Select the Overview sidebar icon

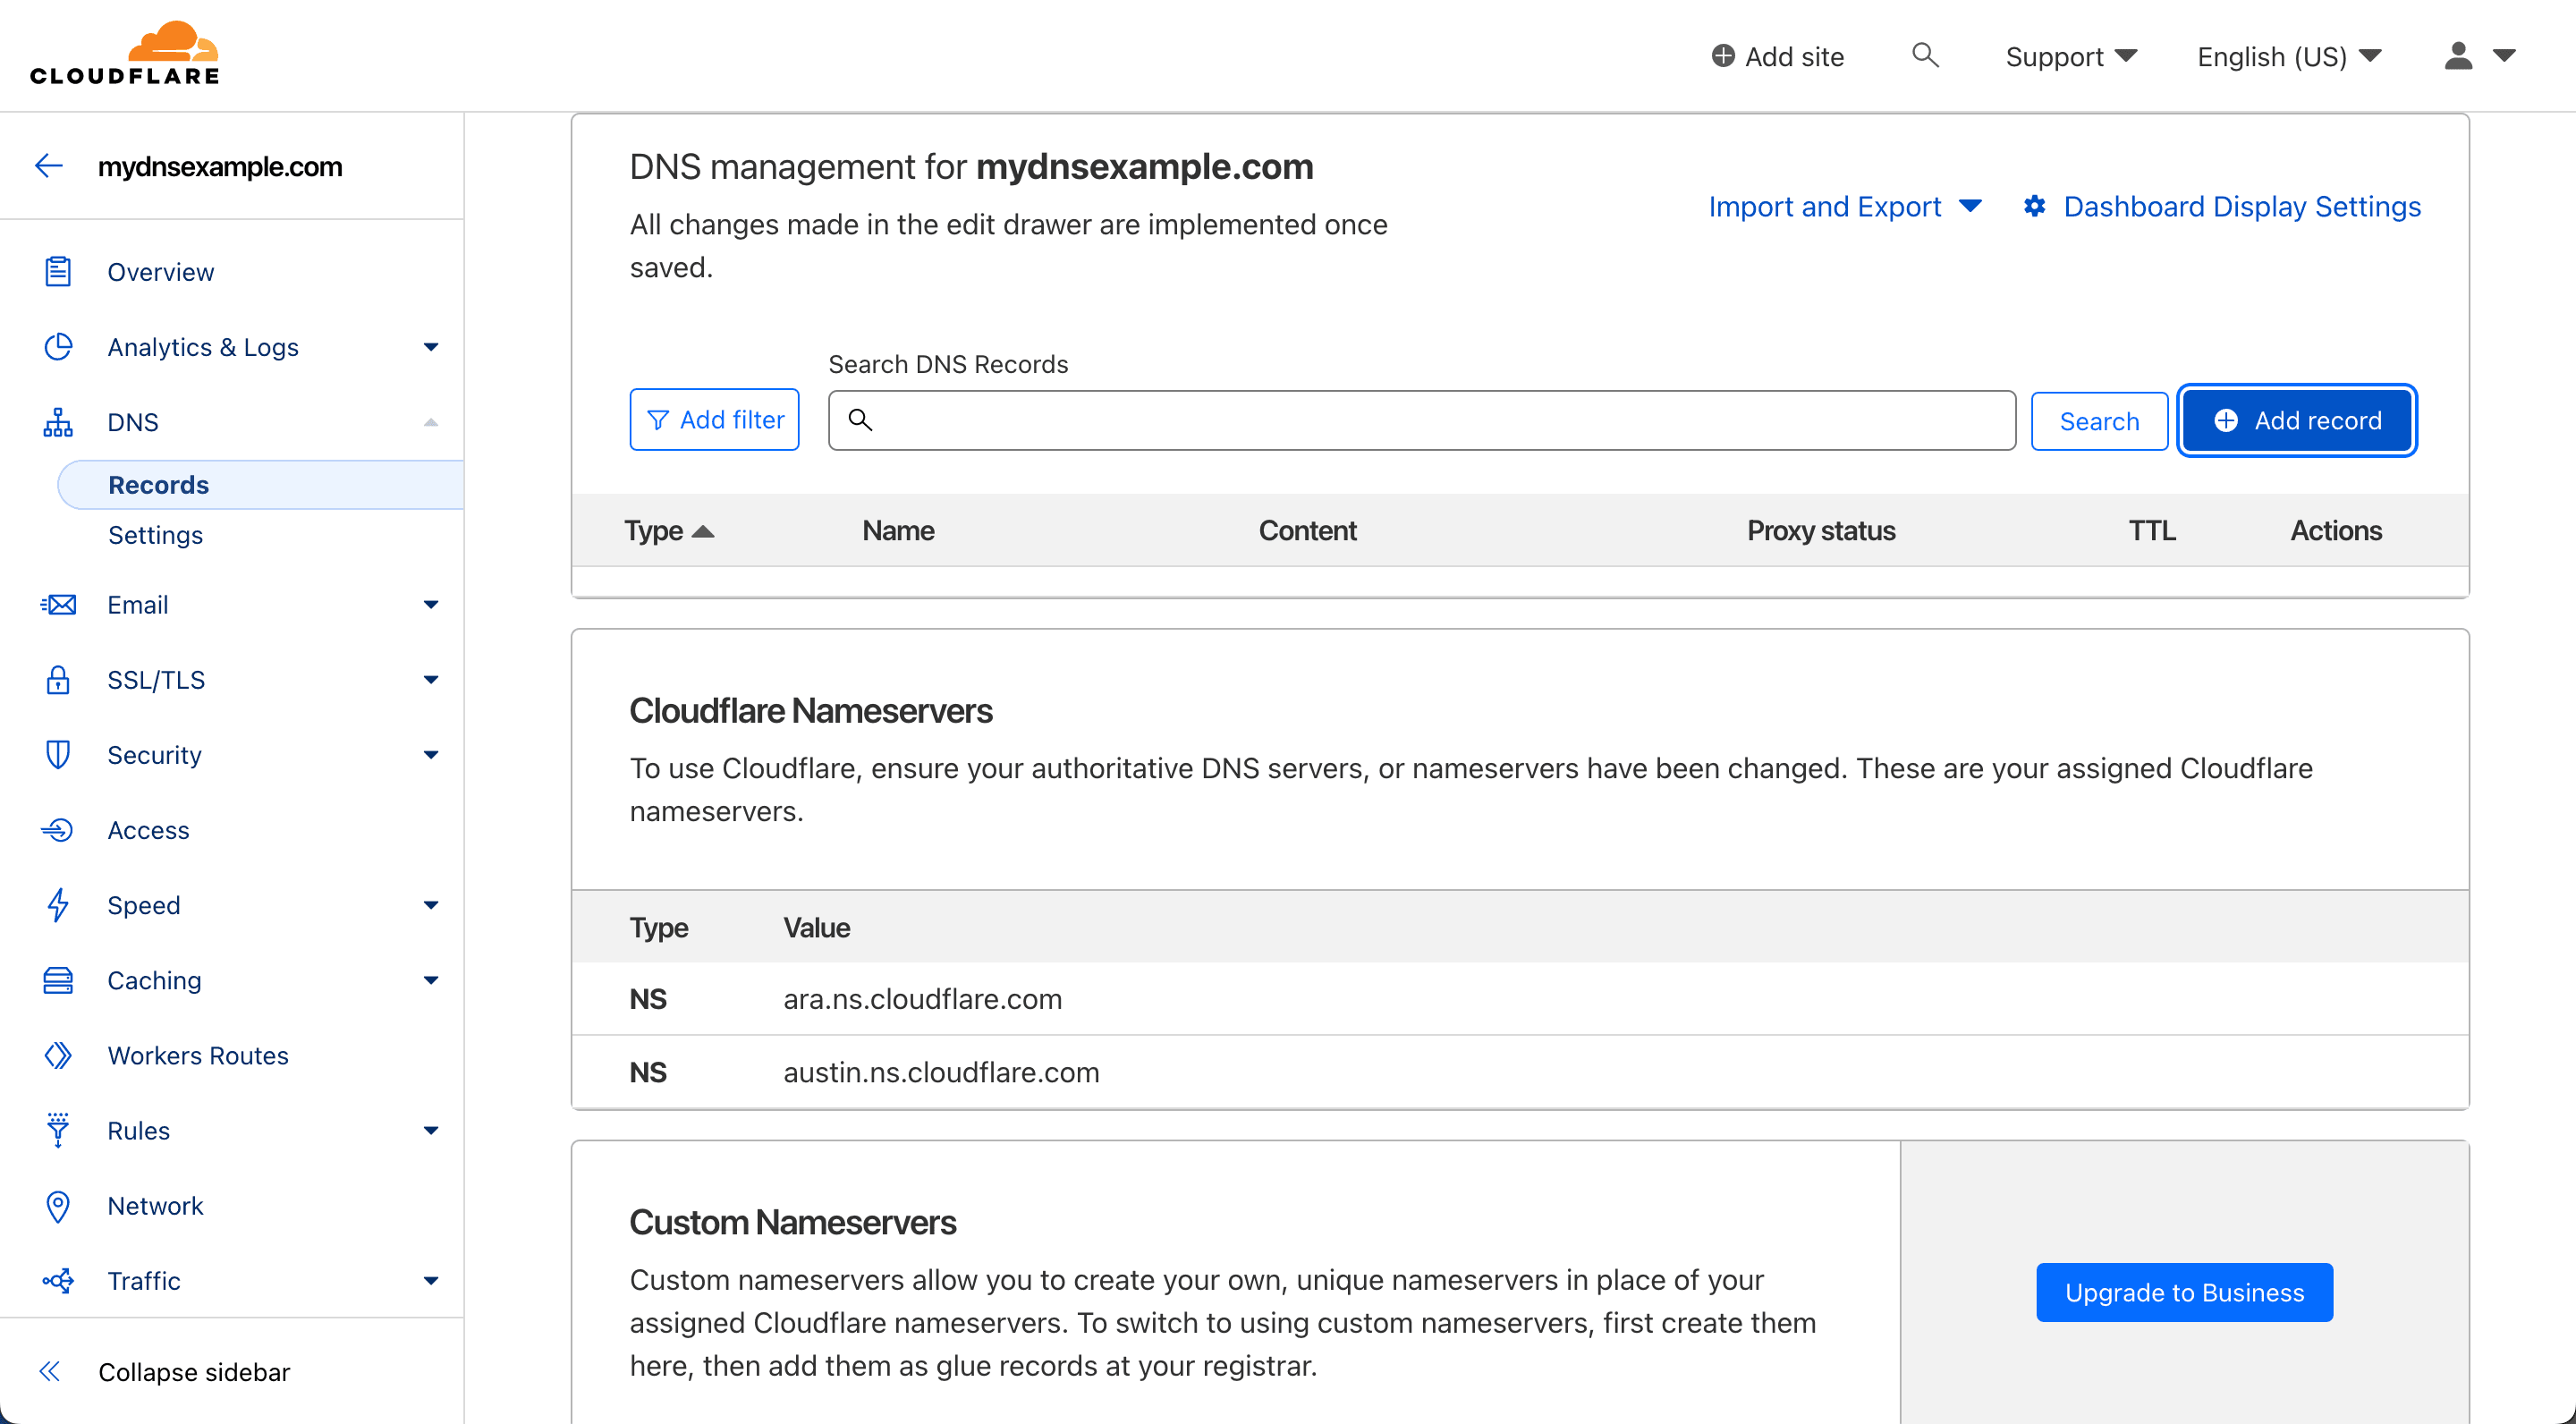[x=58, y=271]
